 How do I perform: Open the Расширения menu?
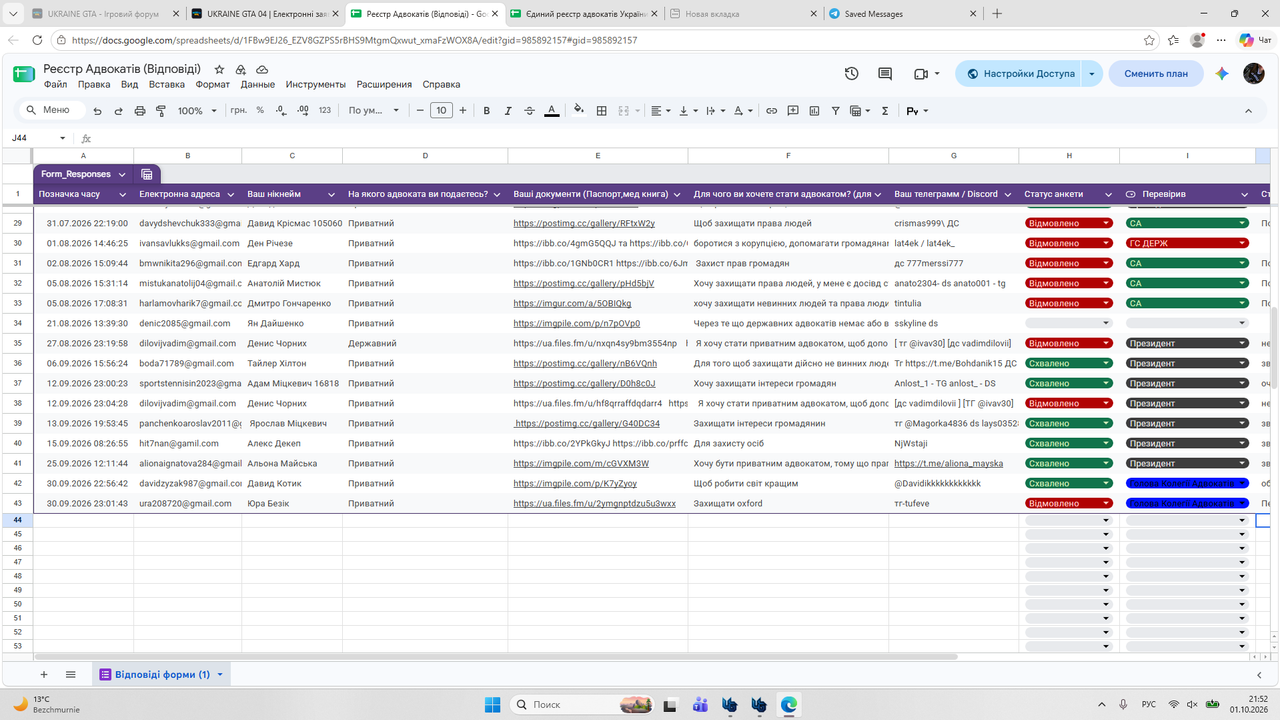[384, 85]
